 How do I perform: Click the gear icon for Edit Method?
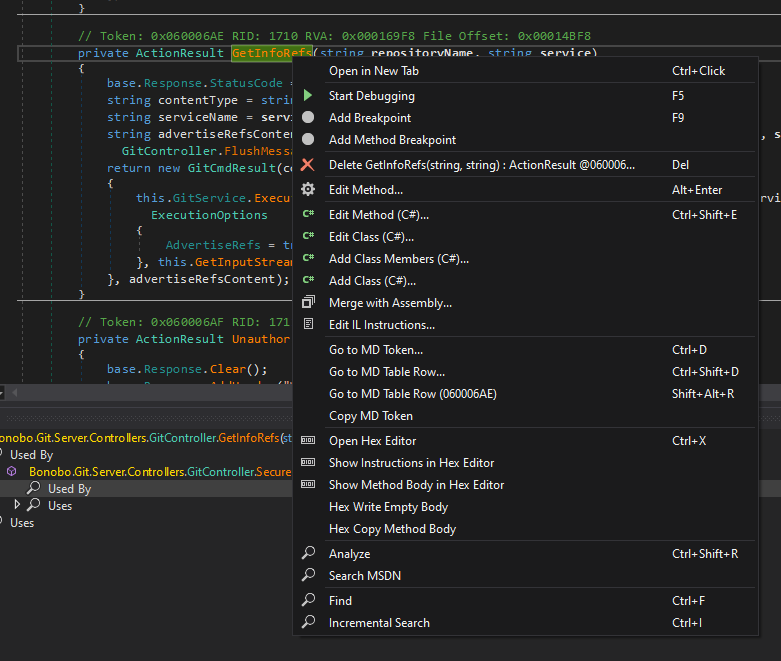click(x=308, y=190)
